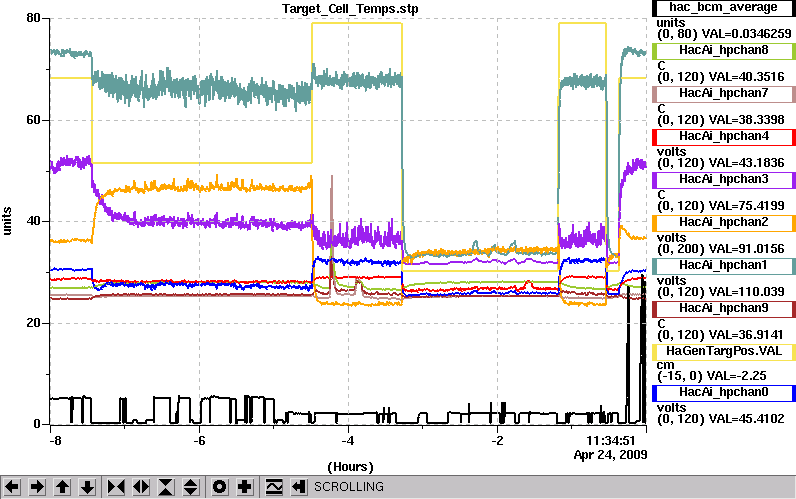Select the HacAi_hpchan7 legend entry
Screen dimensions: 796x499
tap(723, 94)
